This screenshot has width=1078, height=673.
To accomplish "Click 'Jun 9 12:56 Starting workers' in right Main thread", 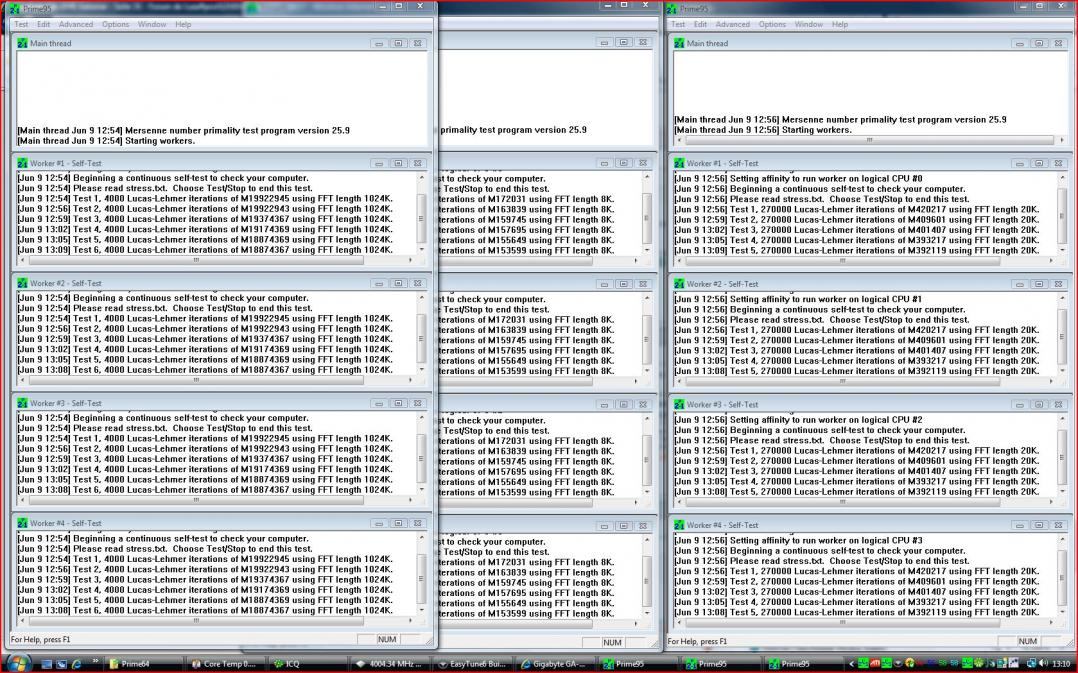I will coord(763,130).
